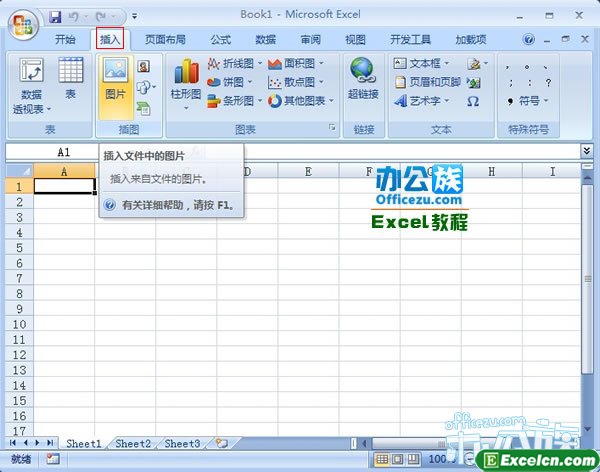Click the Undo arrow icon

(x=73, y=16)
